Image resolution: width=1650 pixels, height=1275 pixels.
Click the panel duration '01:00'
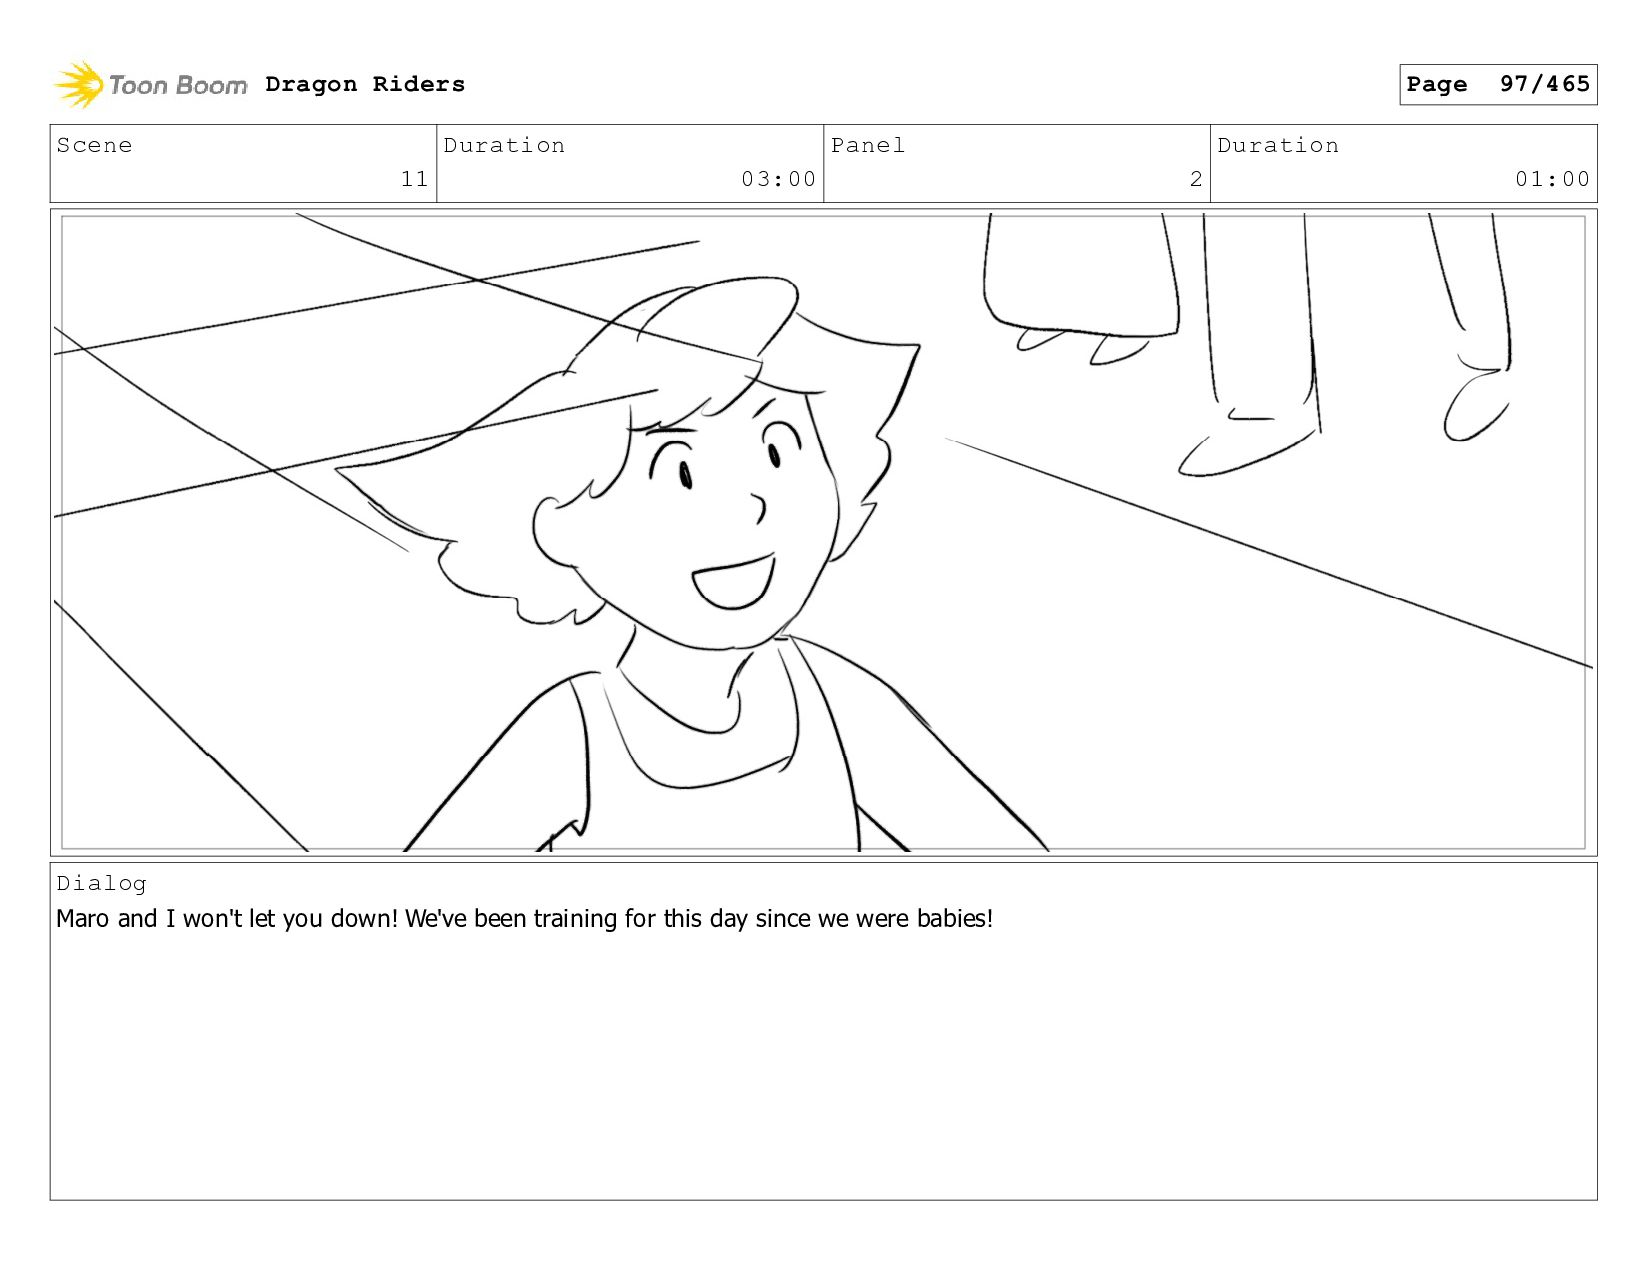pyautogui.click(x=1552, y=179)
